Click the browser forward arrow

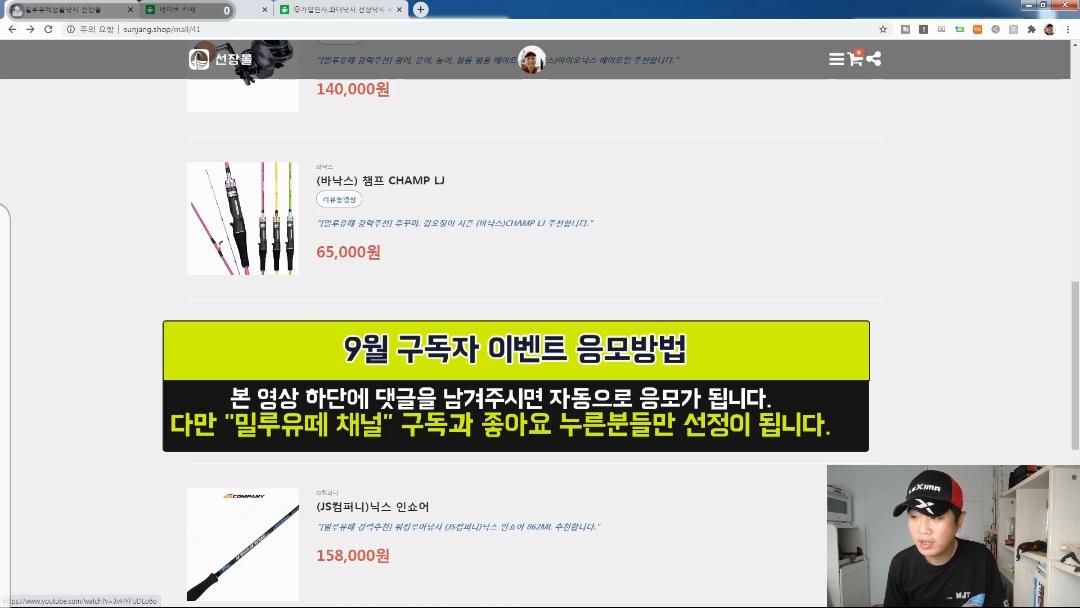(x=30, y=29)
